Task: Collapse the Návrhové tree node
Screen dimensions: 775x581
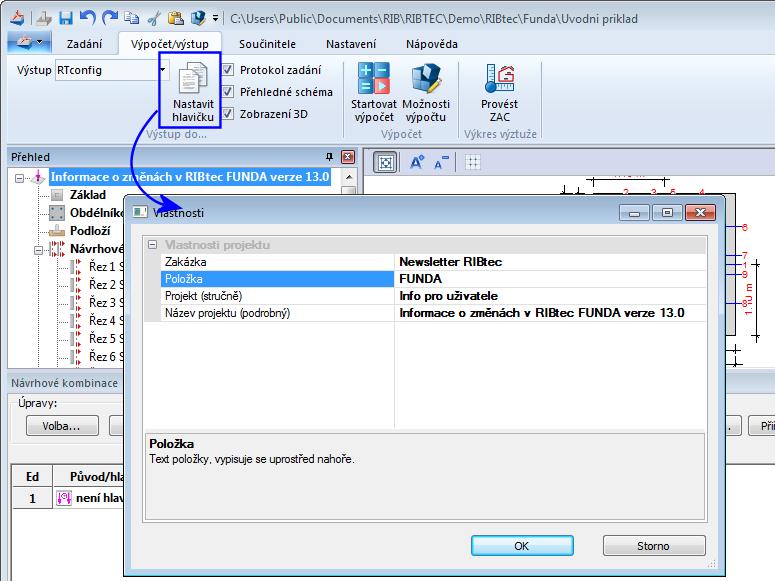Action: [x=38, y=250]
